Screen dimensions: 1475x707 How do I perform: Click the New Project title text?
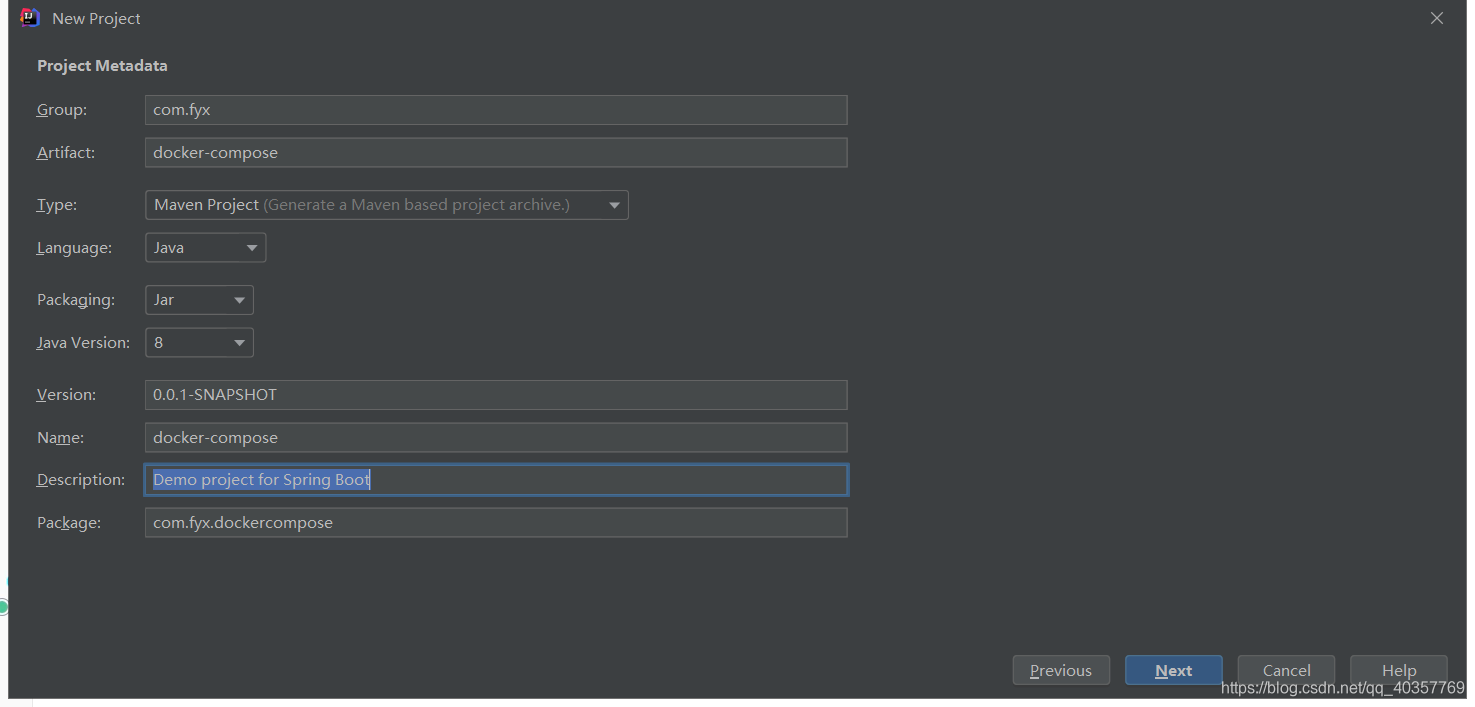tap(96, 18)
